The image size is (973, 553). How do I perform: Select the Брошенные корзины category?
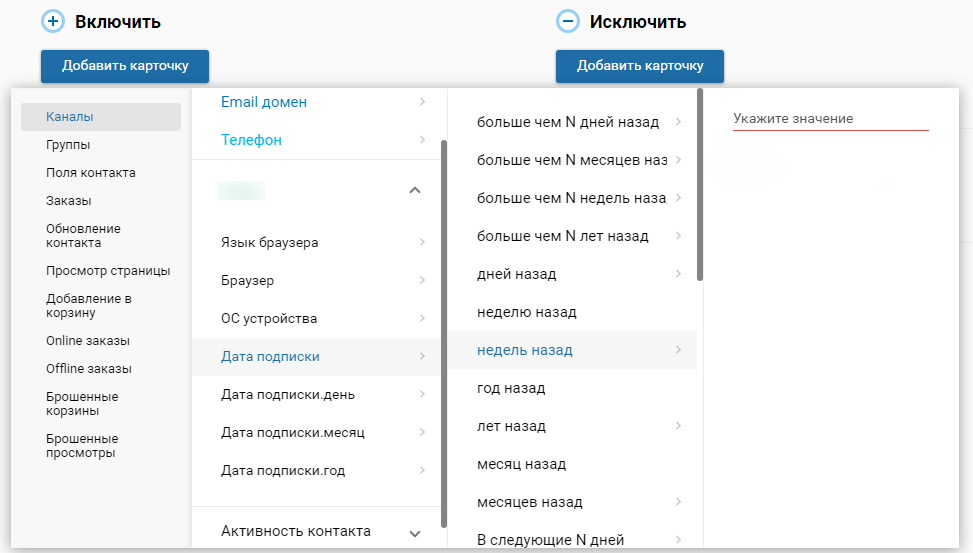pos(82,404)
